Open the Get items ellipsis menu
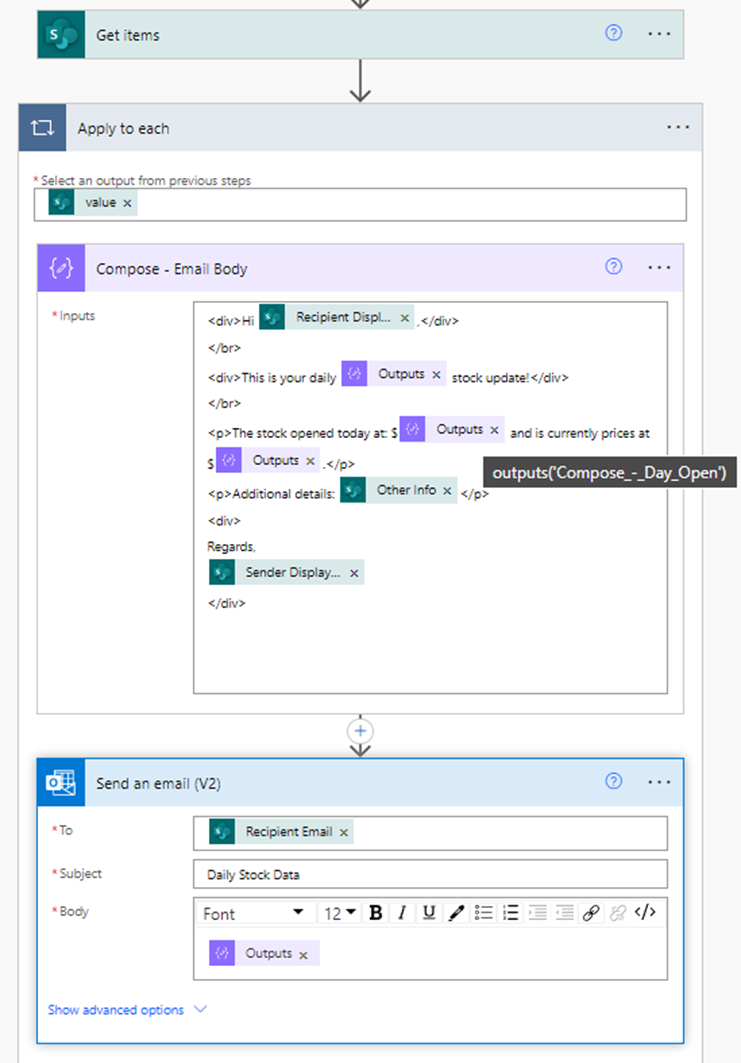741x1063 pixels. [x=659, y=34]
